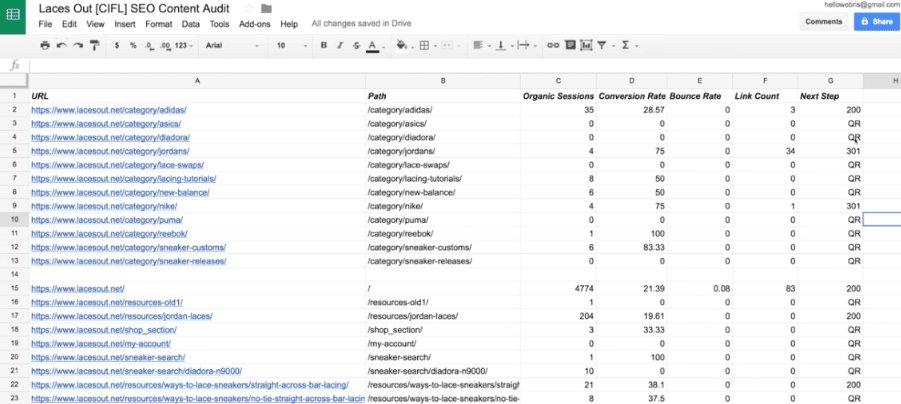
Task: Select cell containing 4774
Action: [558, 288]
